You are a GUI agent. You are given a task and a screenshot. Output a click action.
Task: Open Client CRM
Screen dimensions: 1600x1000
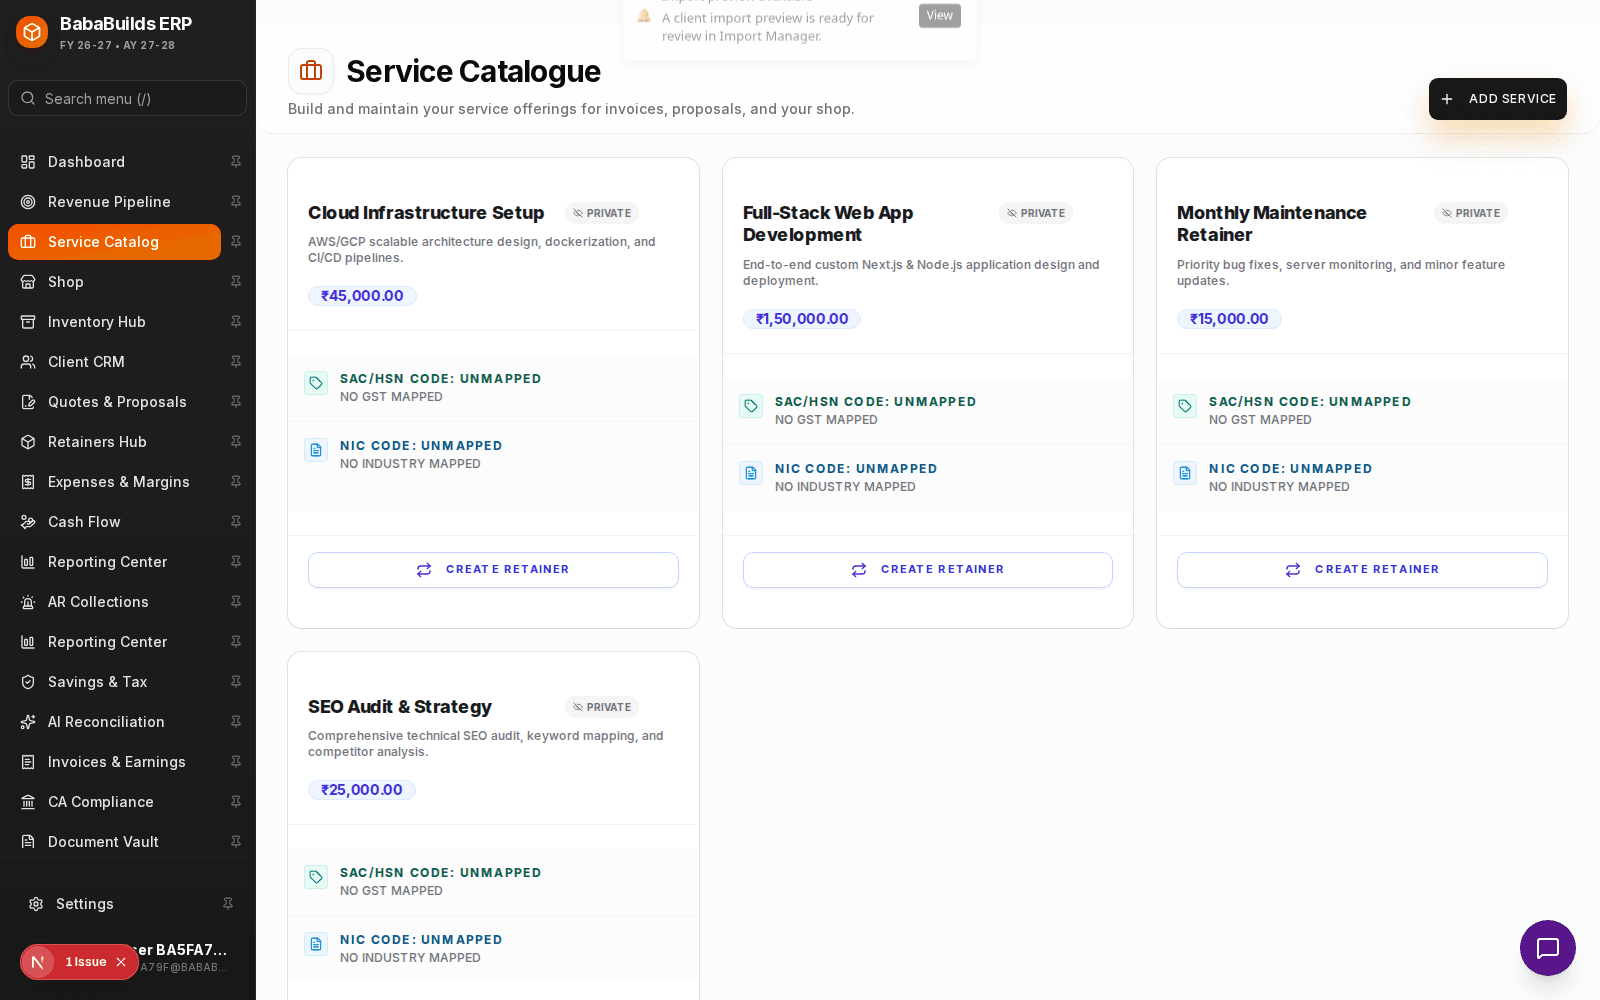[114, 362]
